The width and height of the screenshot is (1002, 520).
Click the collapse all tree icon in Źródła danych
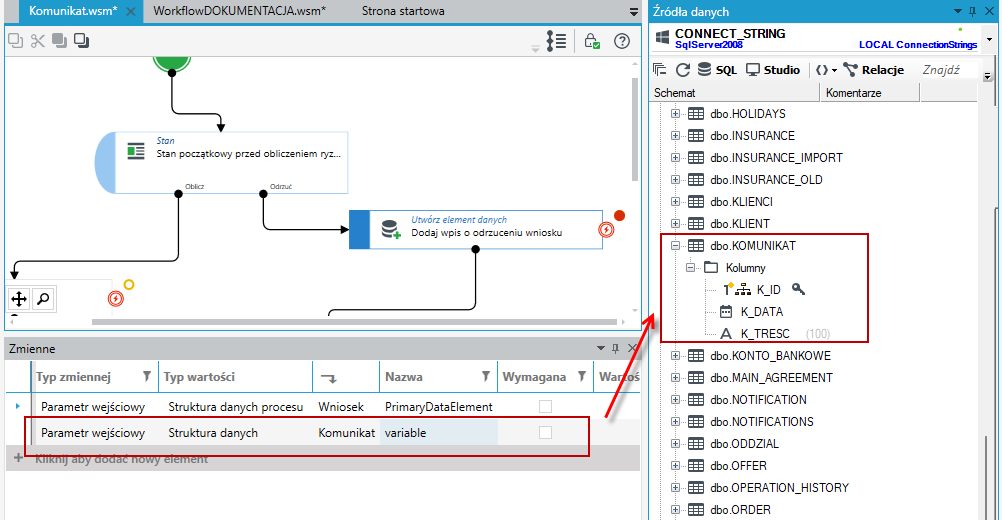tap(660, 70)
